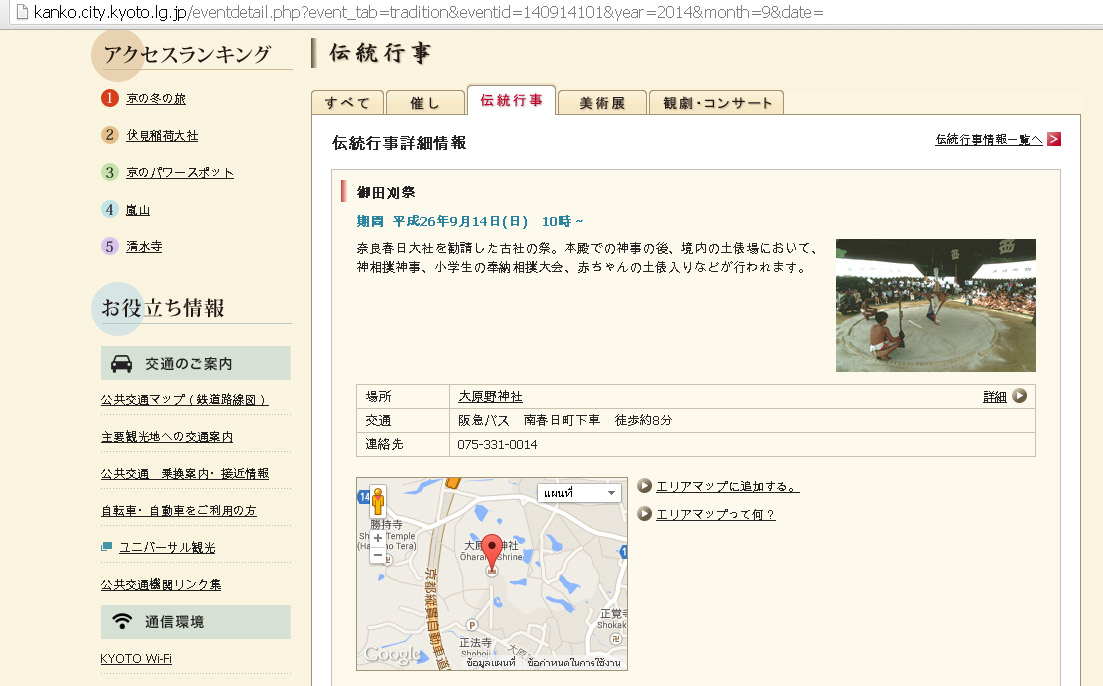Screen dimensions: 1103x686
Task: Click the Google logo on the map
Action: [x=392, y=654]
